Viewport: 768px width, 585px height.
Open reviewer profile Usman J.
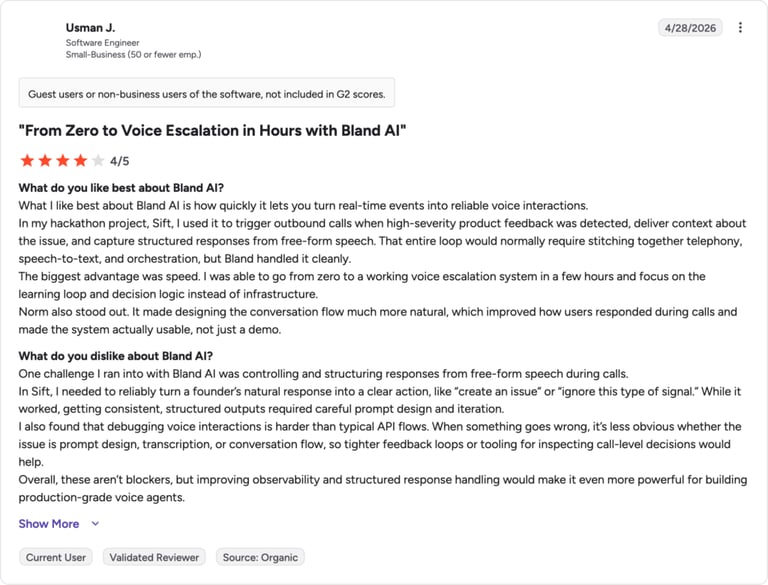[91, 27]
